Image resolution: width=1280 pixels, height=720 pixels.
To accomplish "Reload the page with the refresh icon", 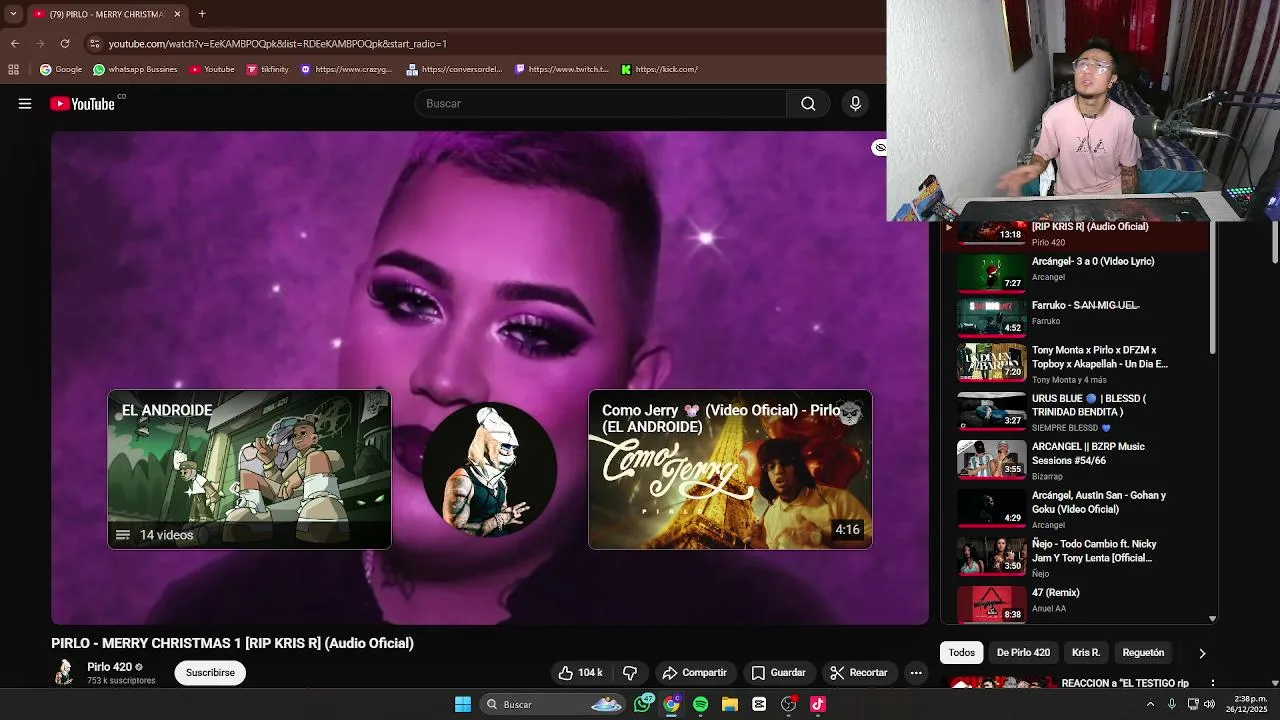I will (x=65, y=43).
